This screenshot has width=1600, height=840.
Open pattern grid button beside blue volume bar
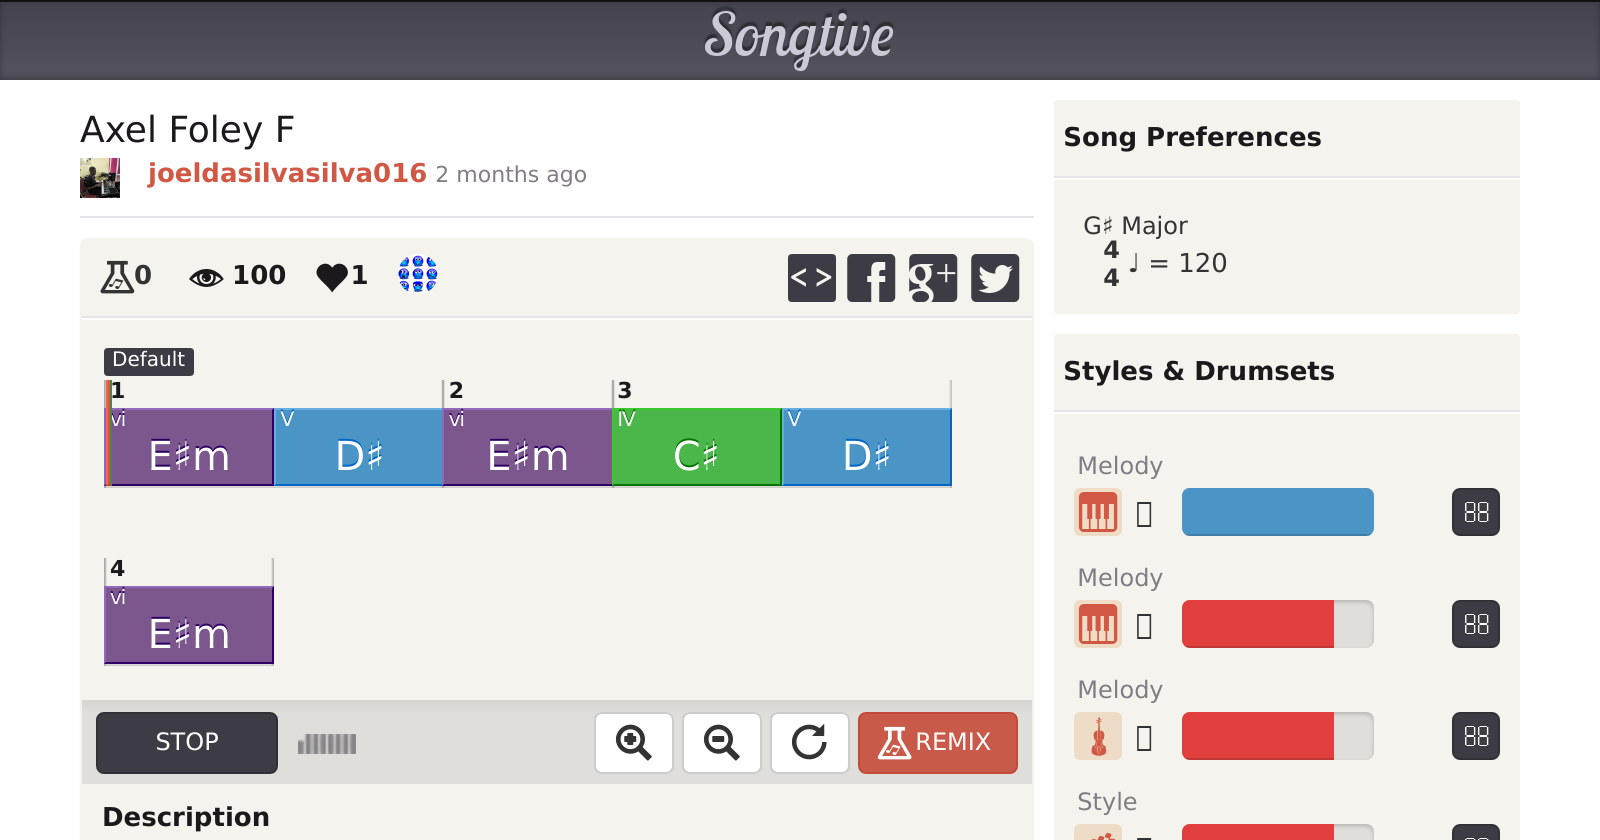click(1475, 513)
